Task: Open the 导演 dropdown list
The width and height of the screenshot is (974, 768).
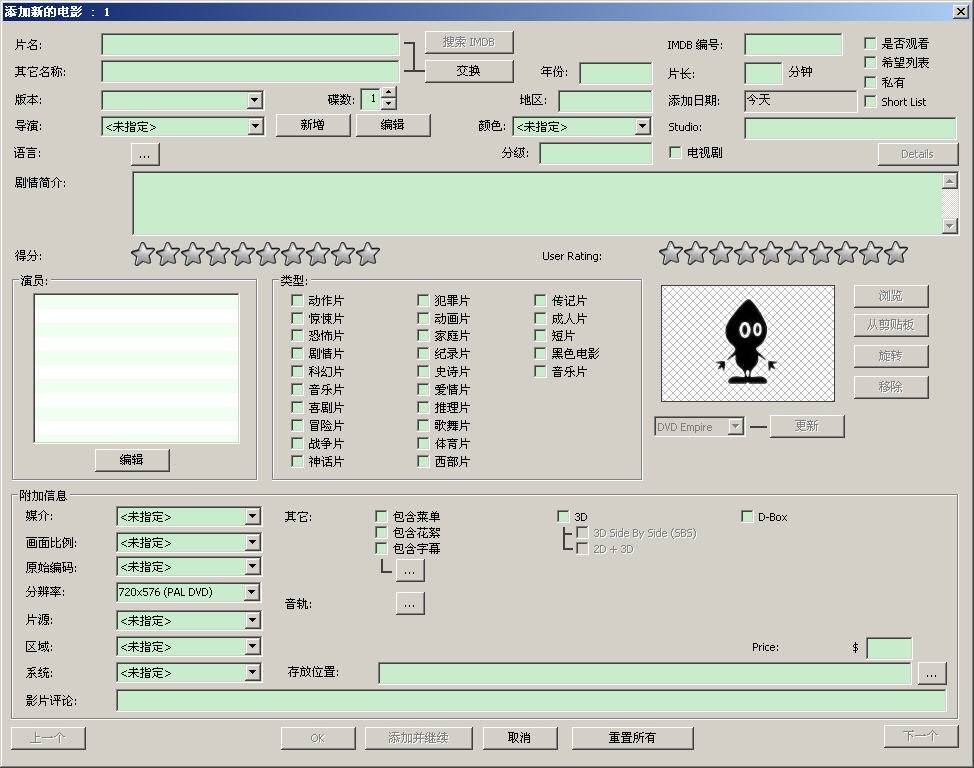Action: coord(255,126)
